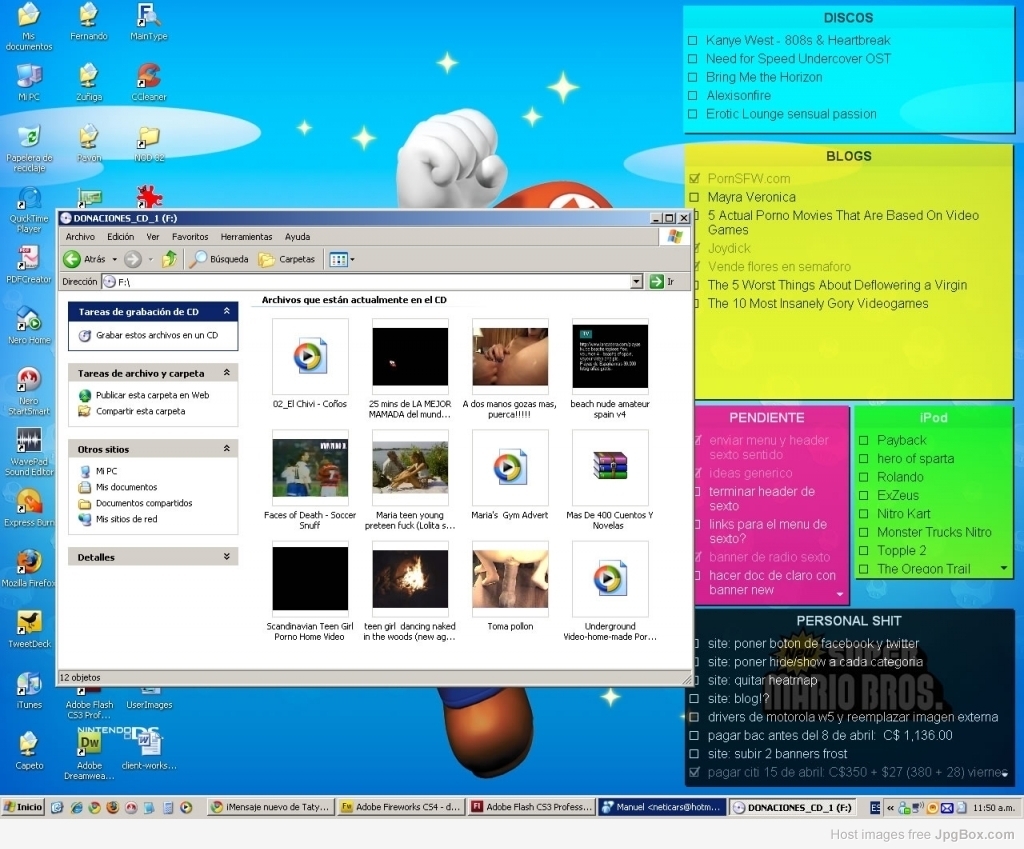
Task: Open the MainType desktop icon
Action: click(148, 22)
